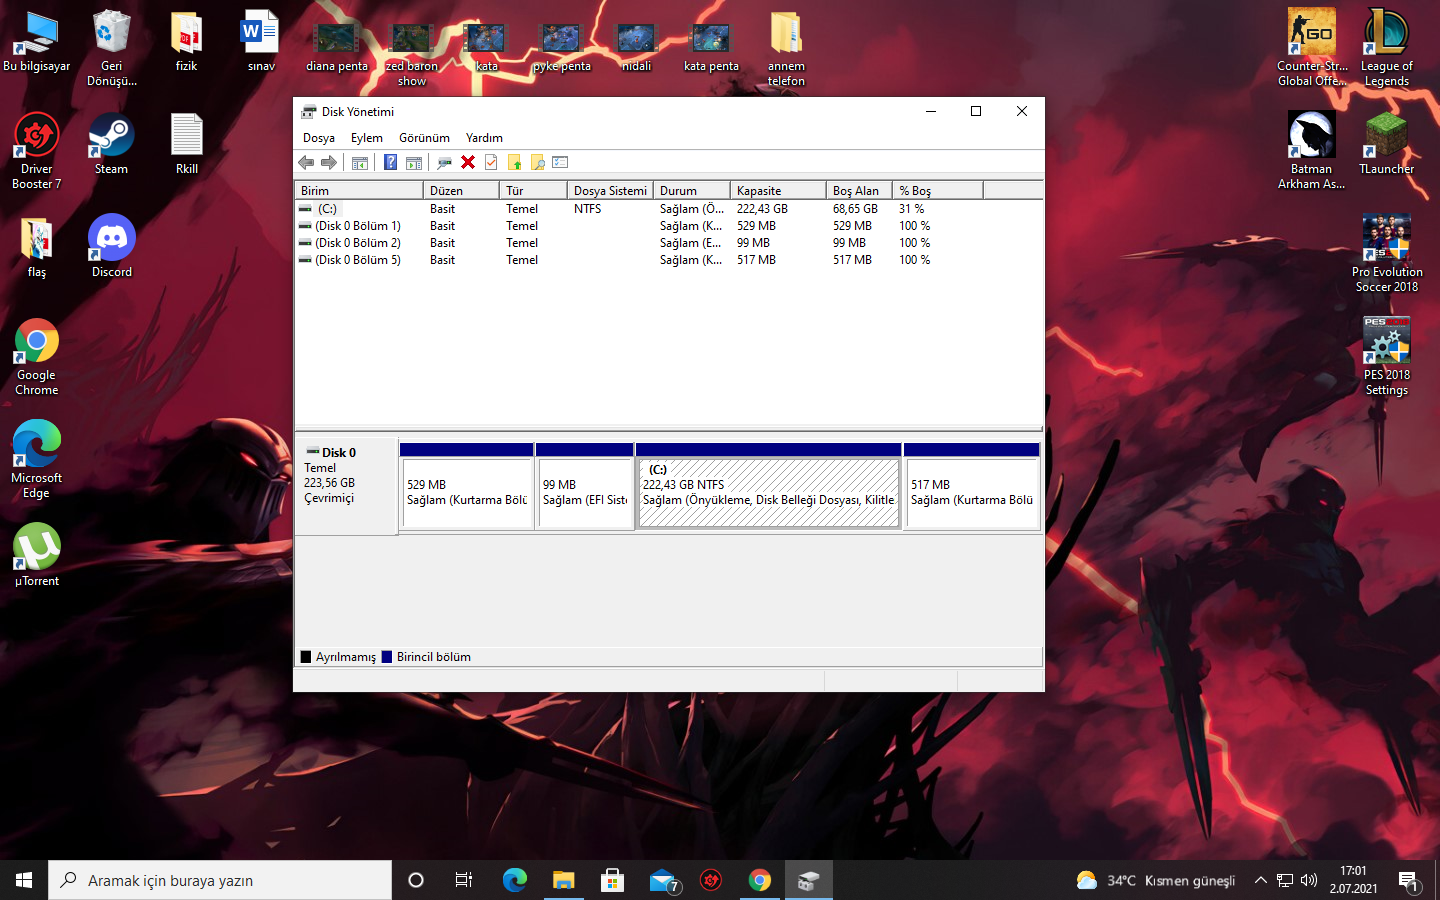Screen dimensions: 1440x900
Task: Select the Microsoft Edge desktop icon
Action: 37,460
